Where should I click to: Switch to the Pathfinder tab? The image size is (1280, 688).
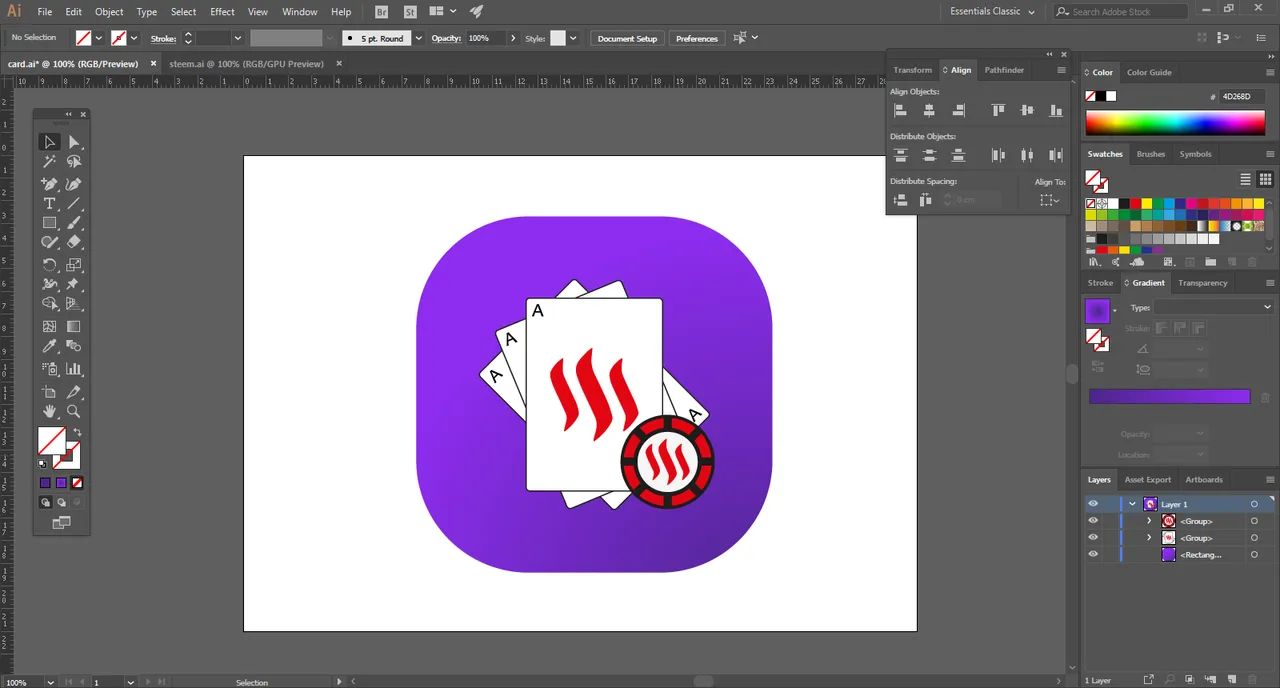(x=1004, y=70)
